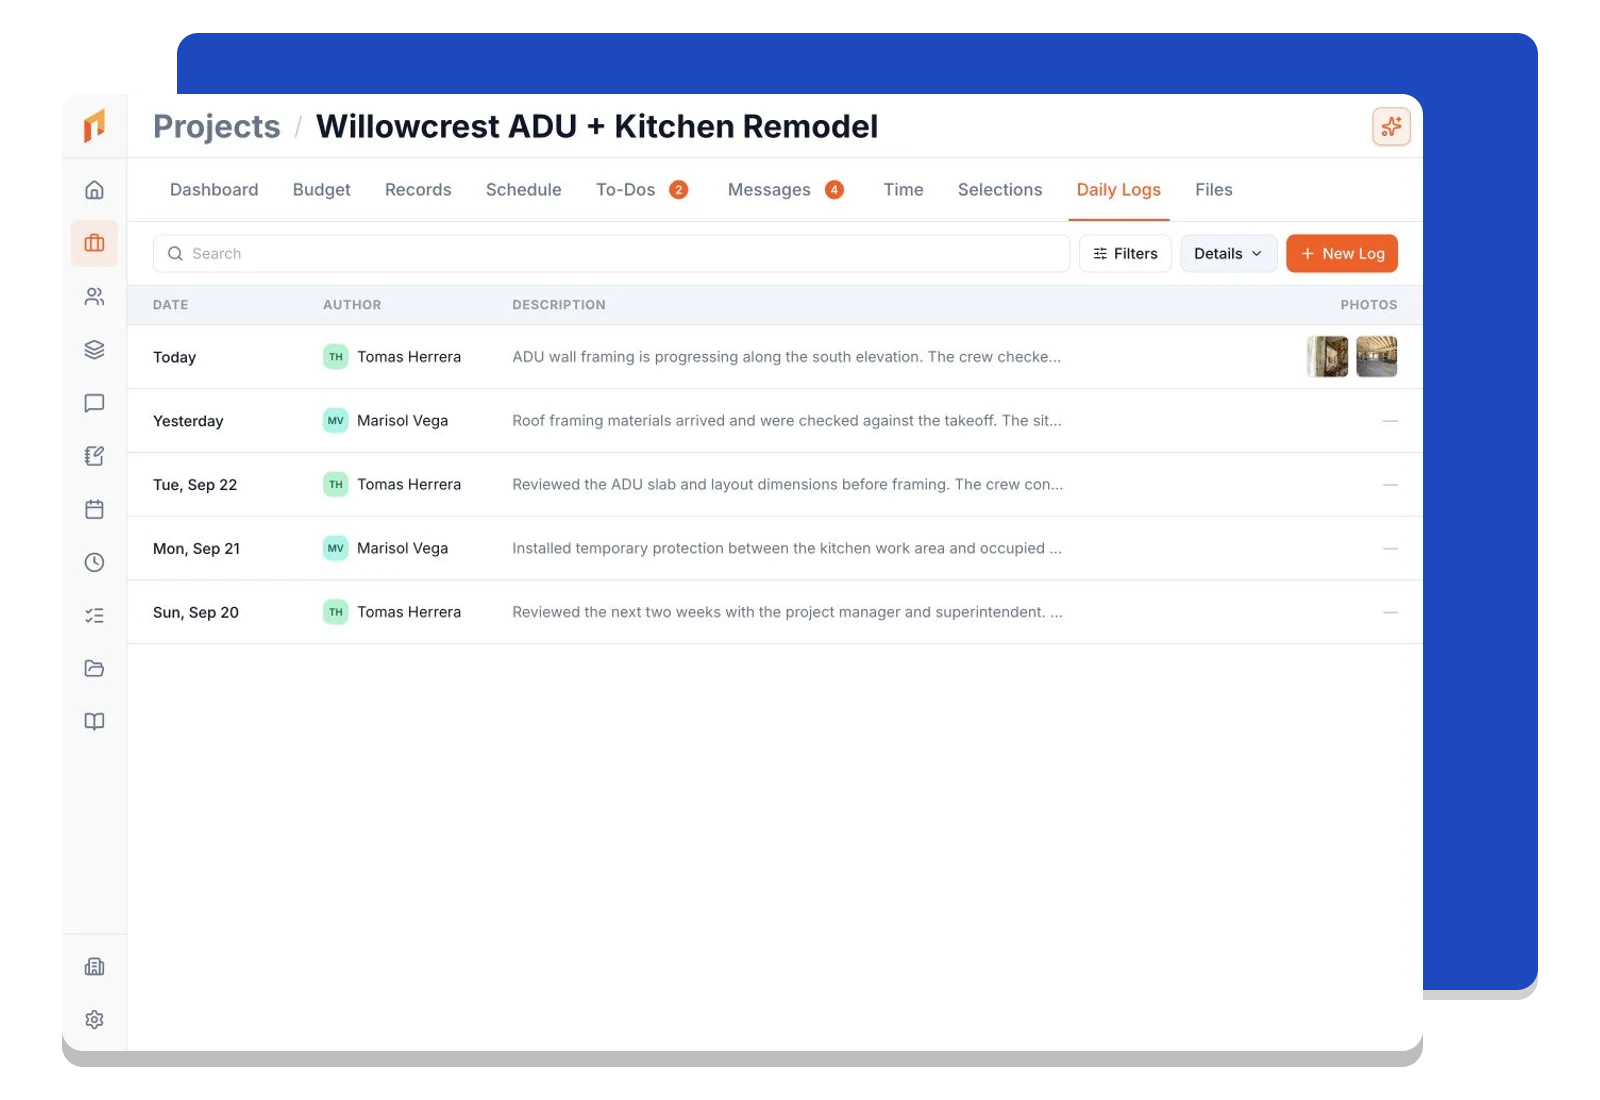Open the calendar icon in sidebar
The height and width of the screenshot is (1100, 1600).
(x=94, y=509)
